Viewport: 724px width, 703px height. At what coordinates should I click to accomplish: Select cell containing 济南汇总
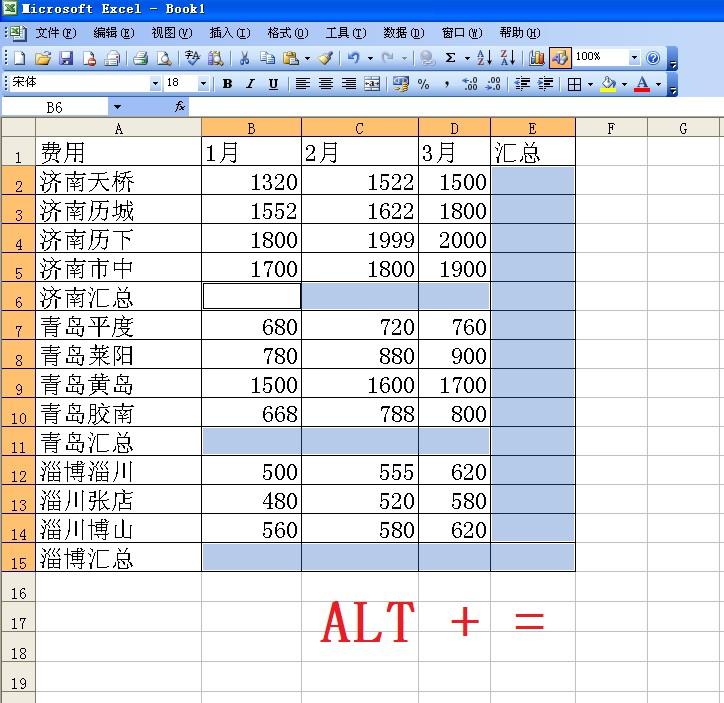[118, 296]
